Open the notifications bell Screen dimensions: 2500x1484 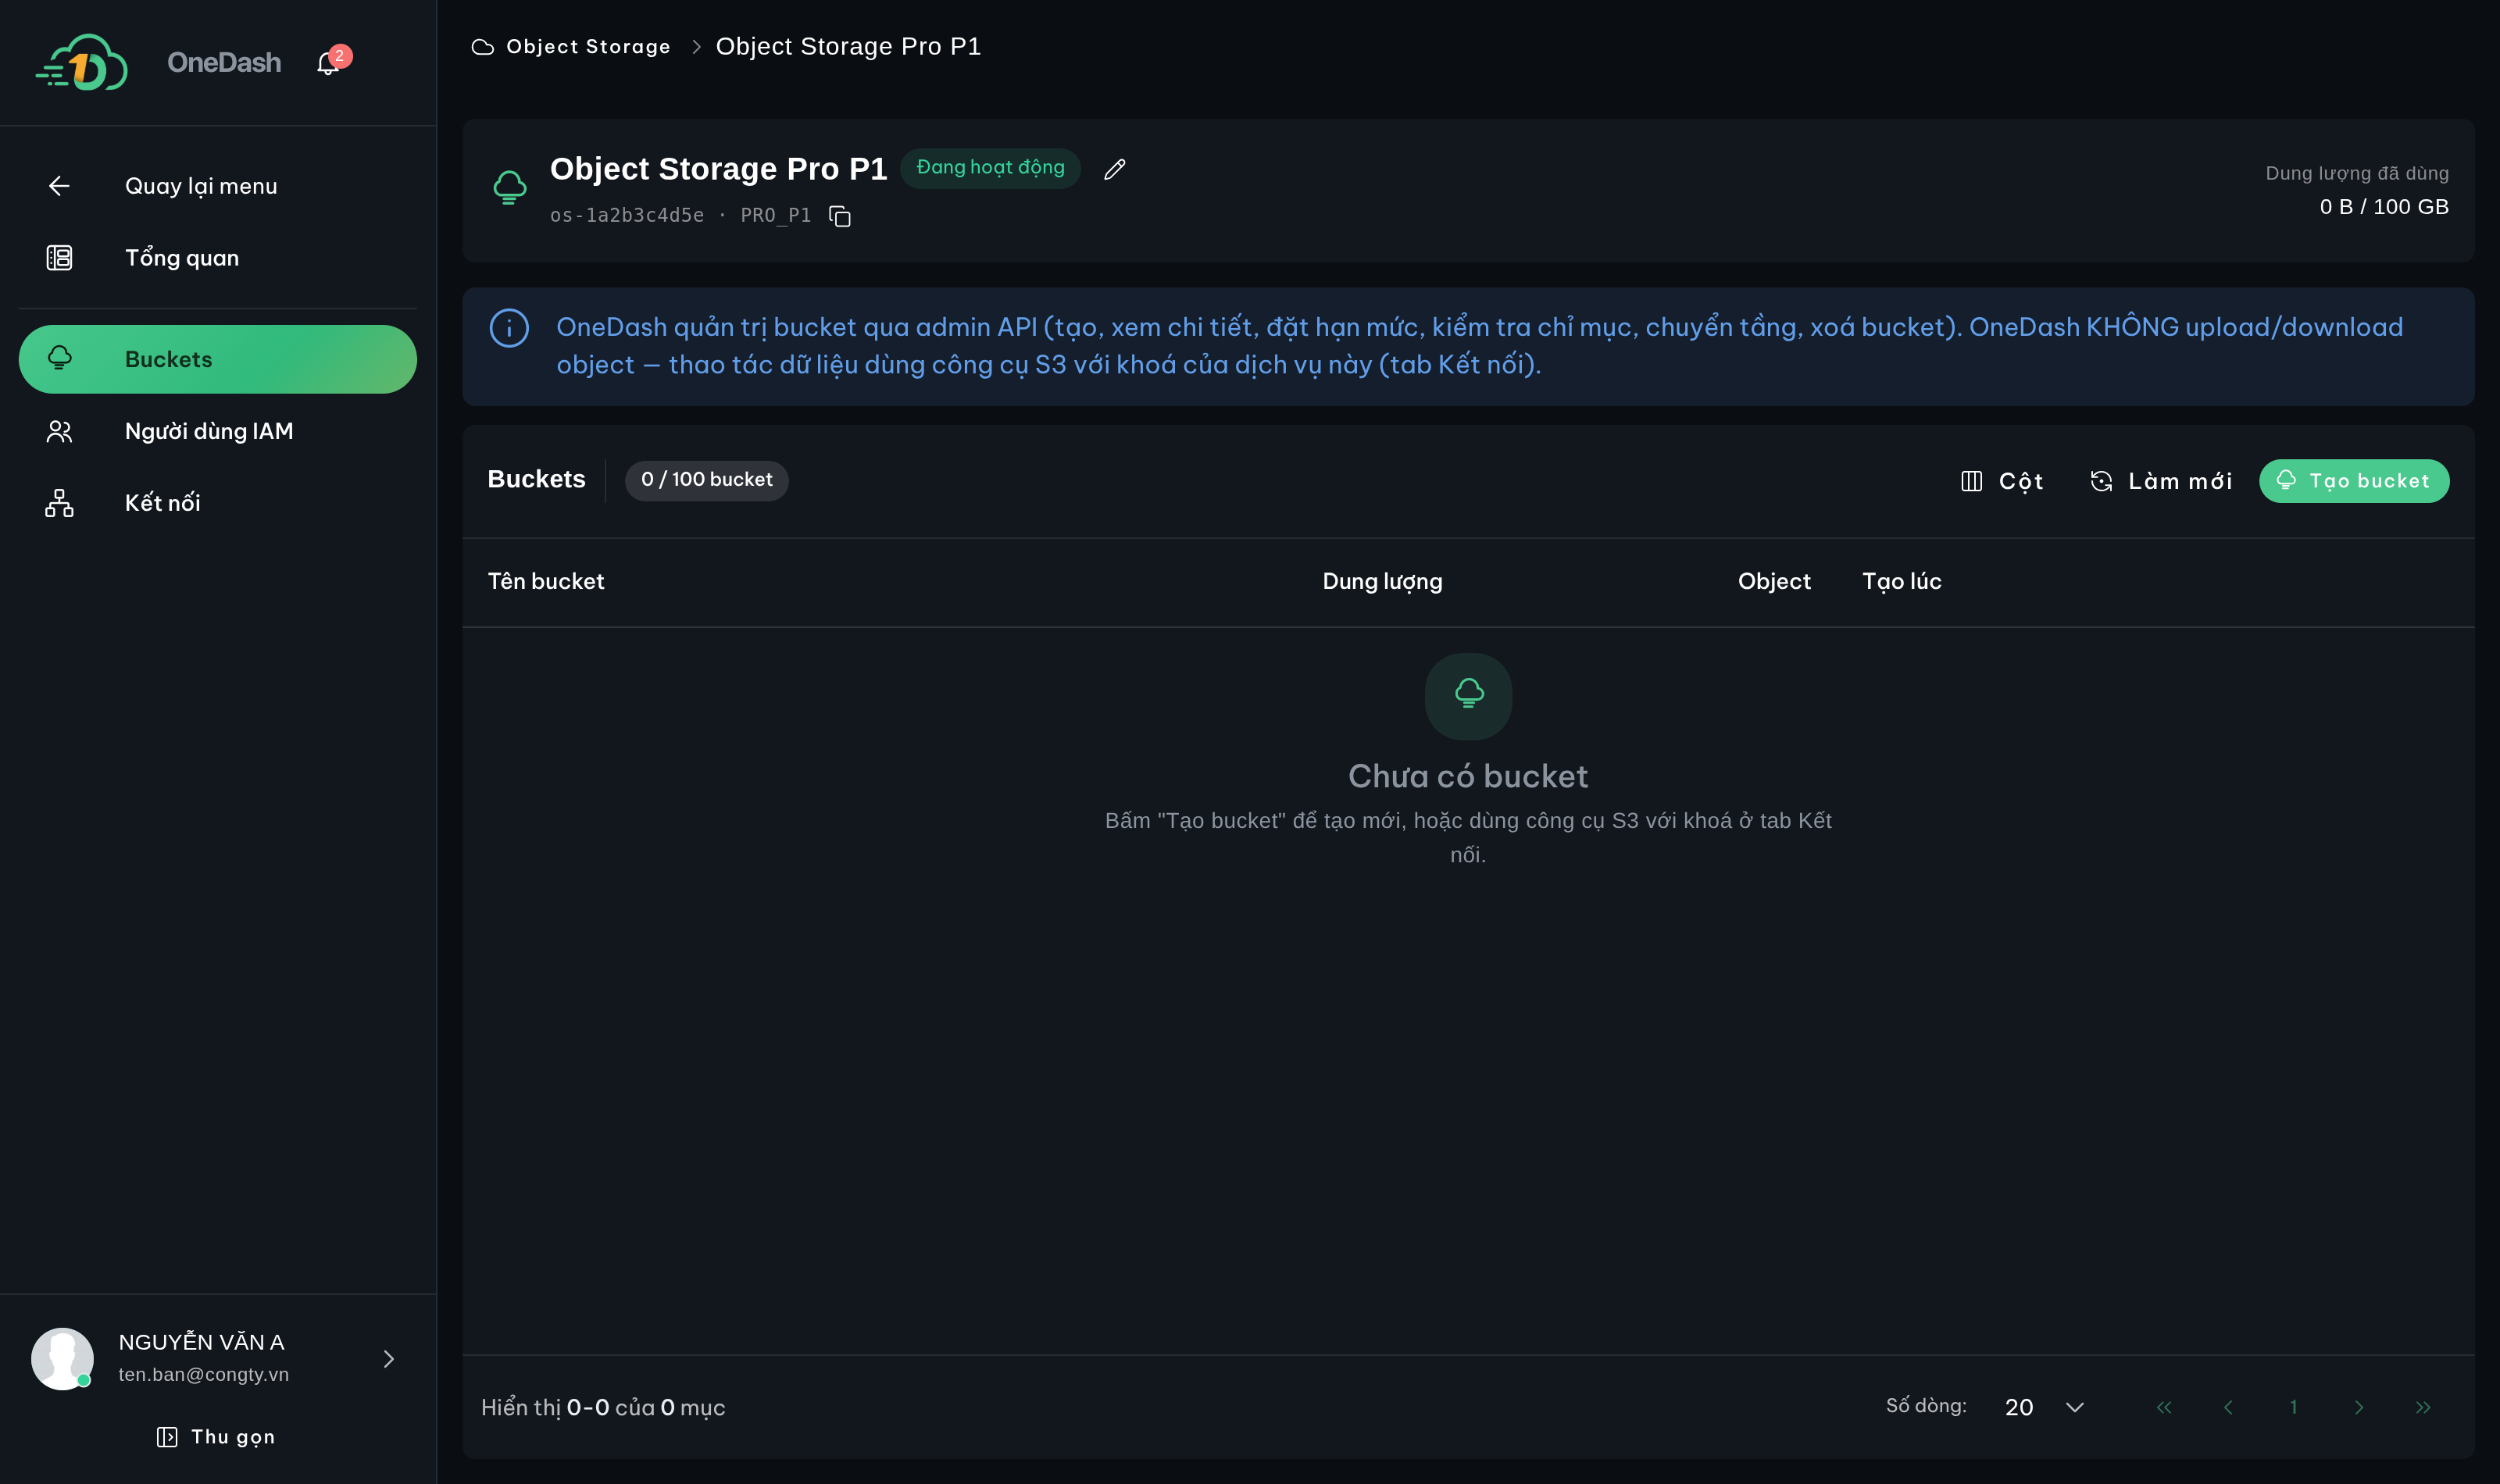click(328, 63)
